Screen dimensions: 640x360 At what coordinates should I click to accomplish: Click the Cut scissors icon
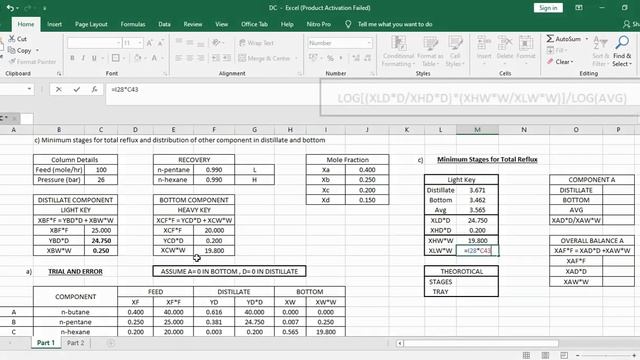click(12, 39)
